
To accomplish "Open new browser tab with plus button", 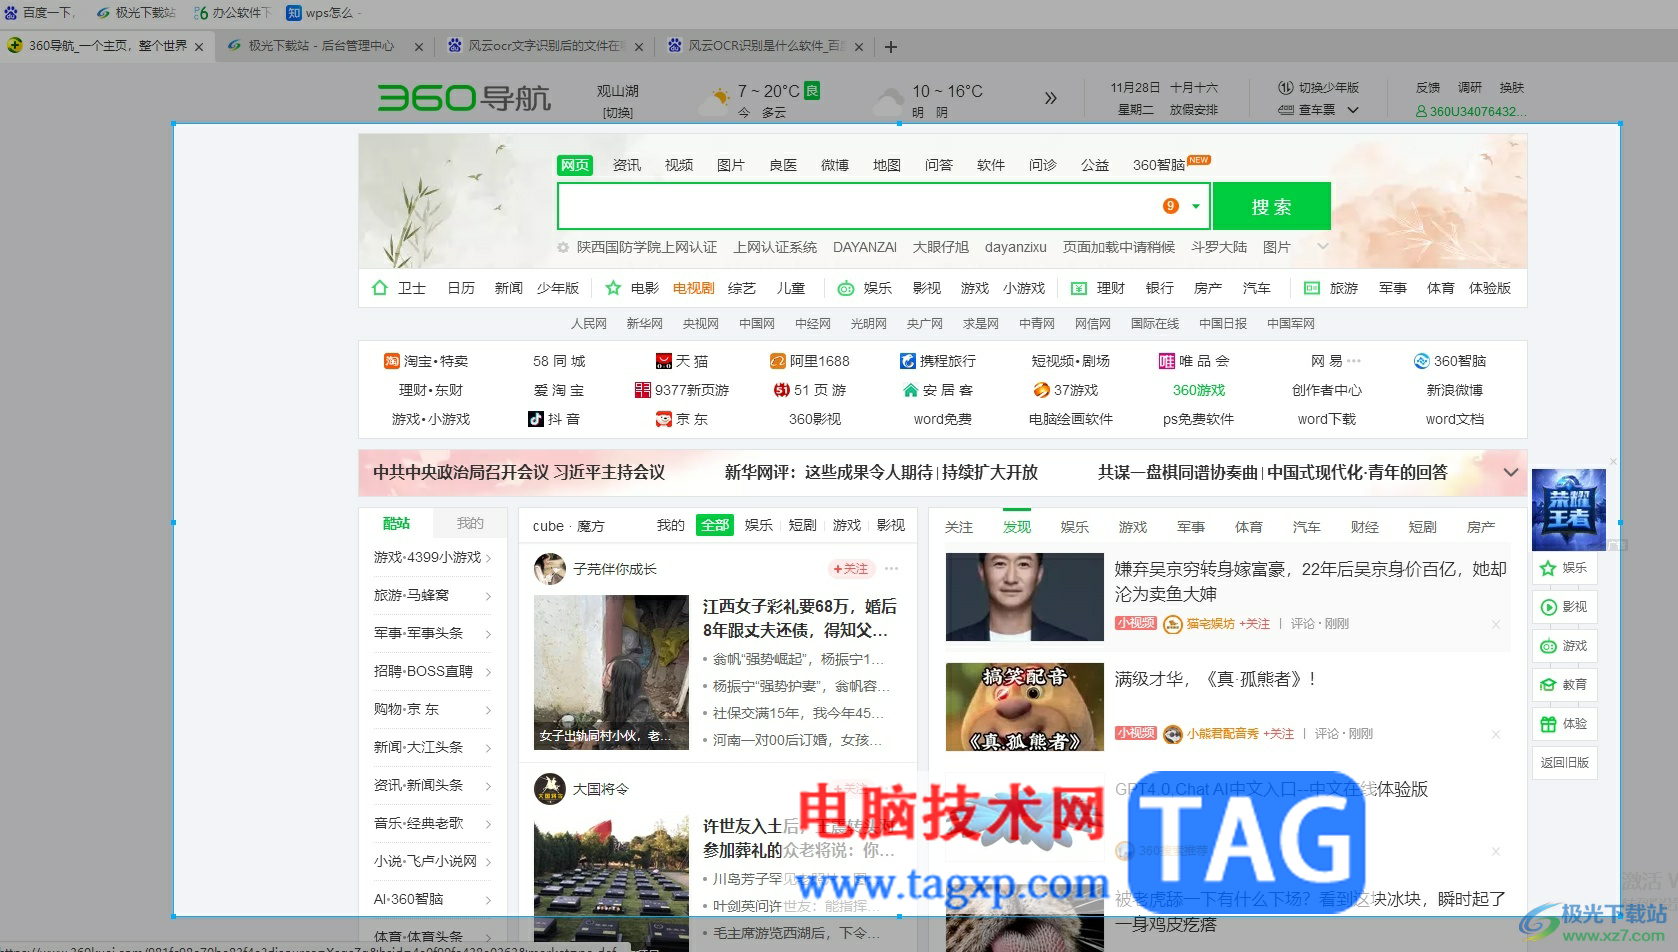I will point(891,46).
